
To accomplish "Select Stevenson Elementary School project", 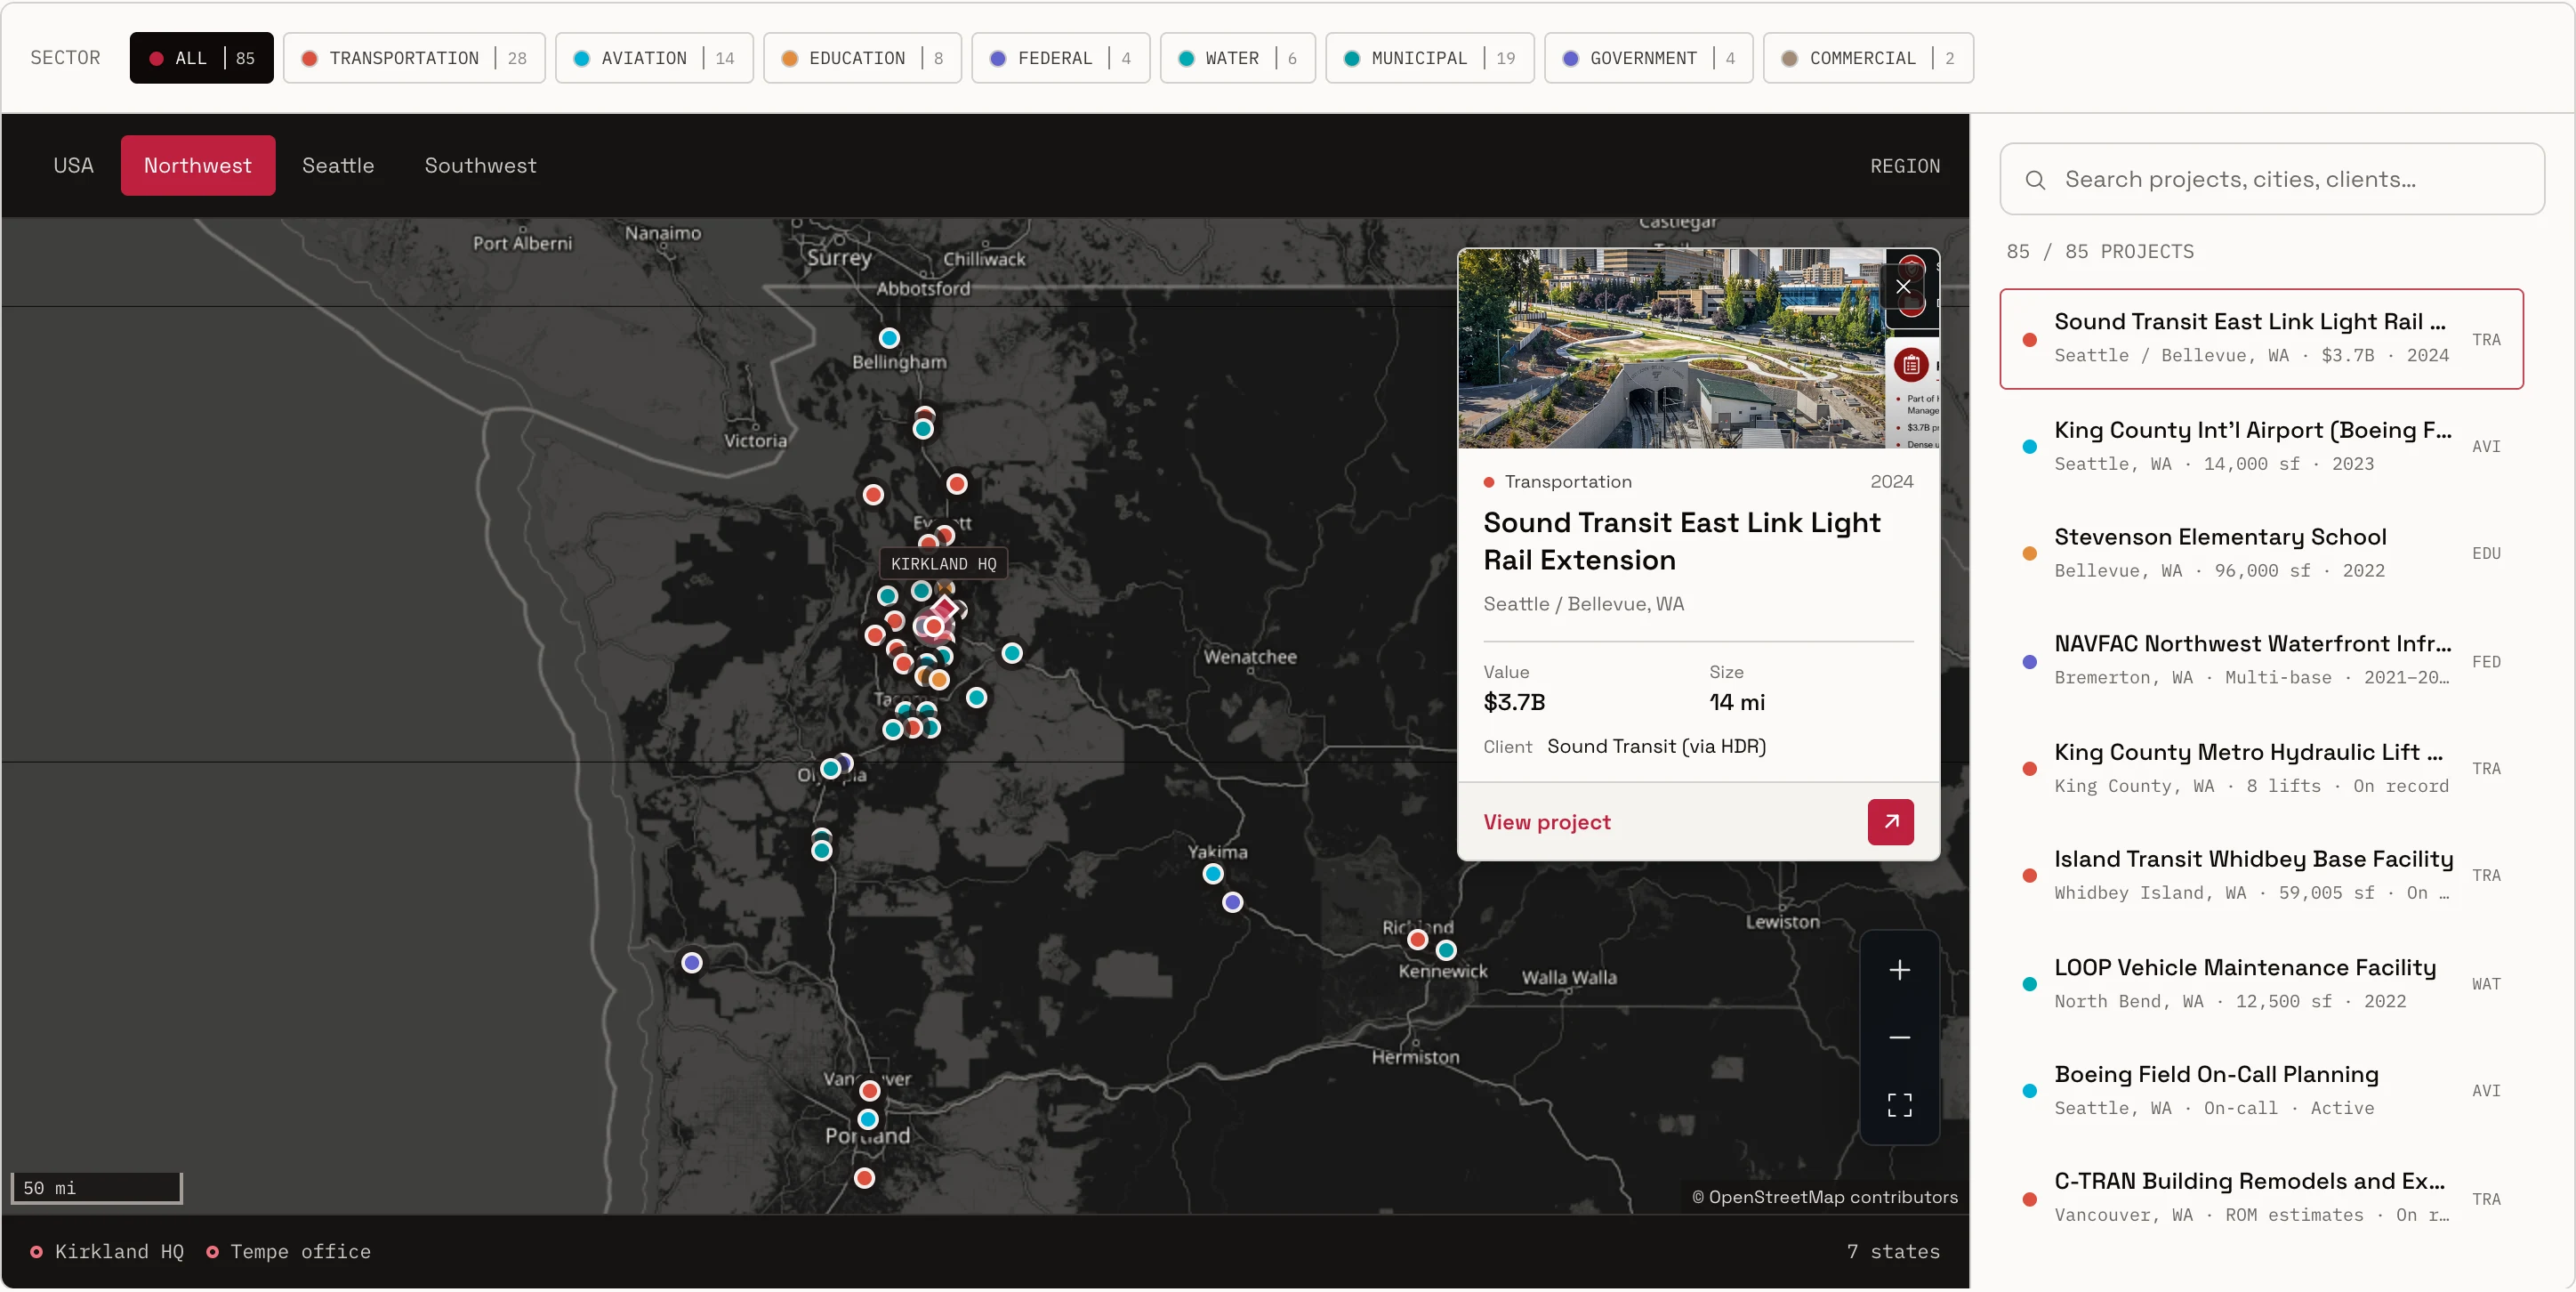I will 2260,553.
